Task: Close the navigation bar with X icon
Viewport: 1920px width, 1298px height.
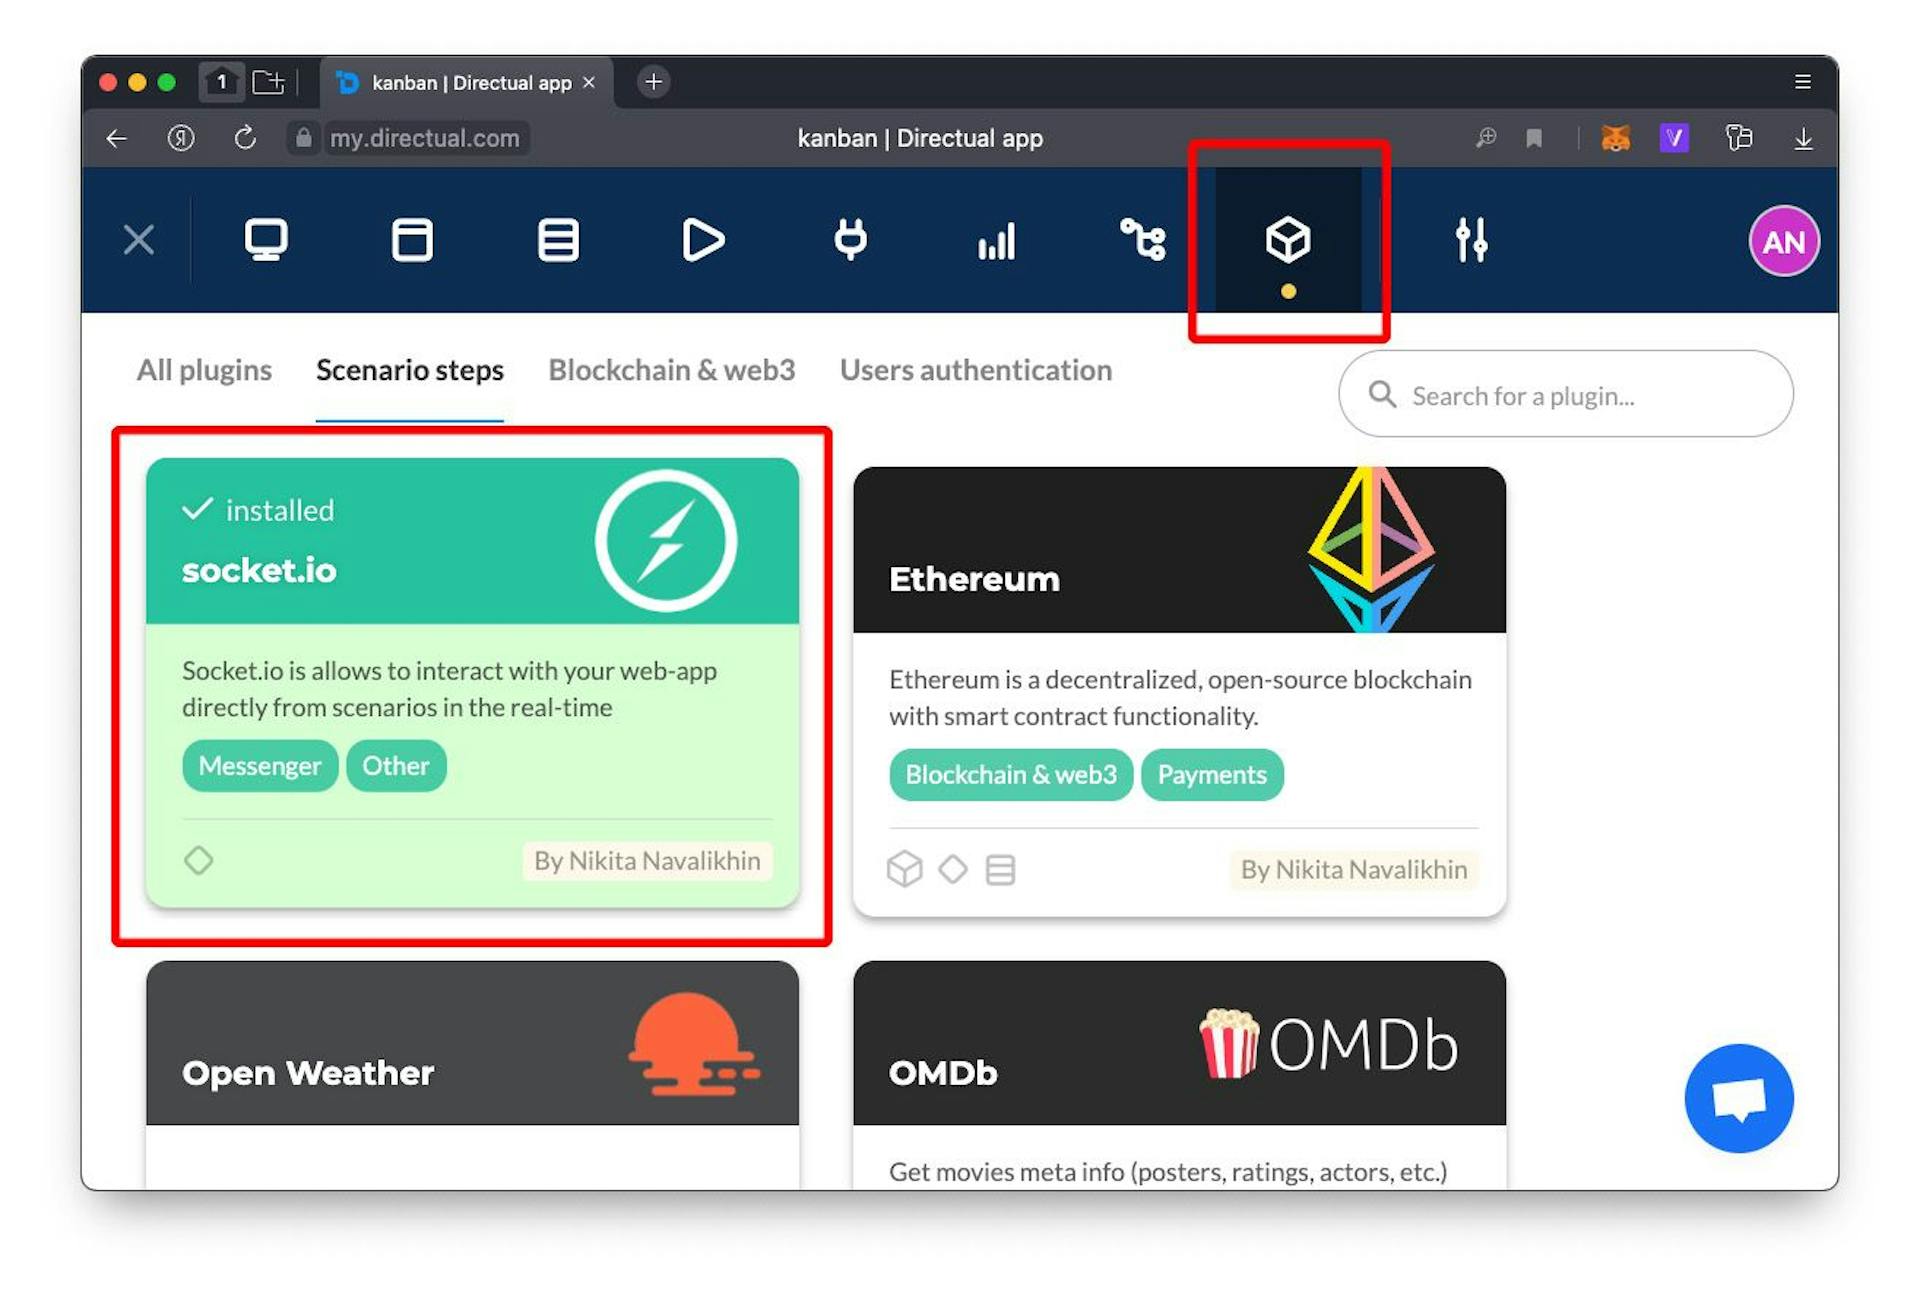Action: click(139, 240)
